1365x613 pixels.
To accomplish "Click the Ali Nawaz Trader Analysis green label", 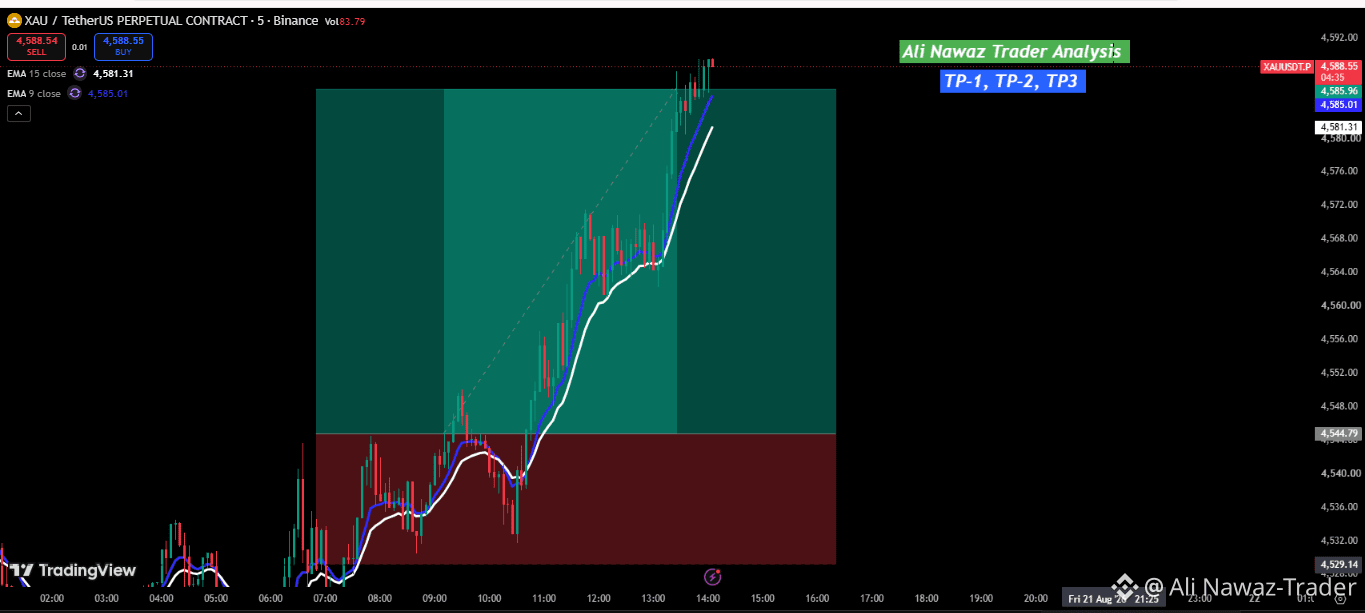I will click(x=1014, y=52).
